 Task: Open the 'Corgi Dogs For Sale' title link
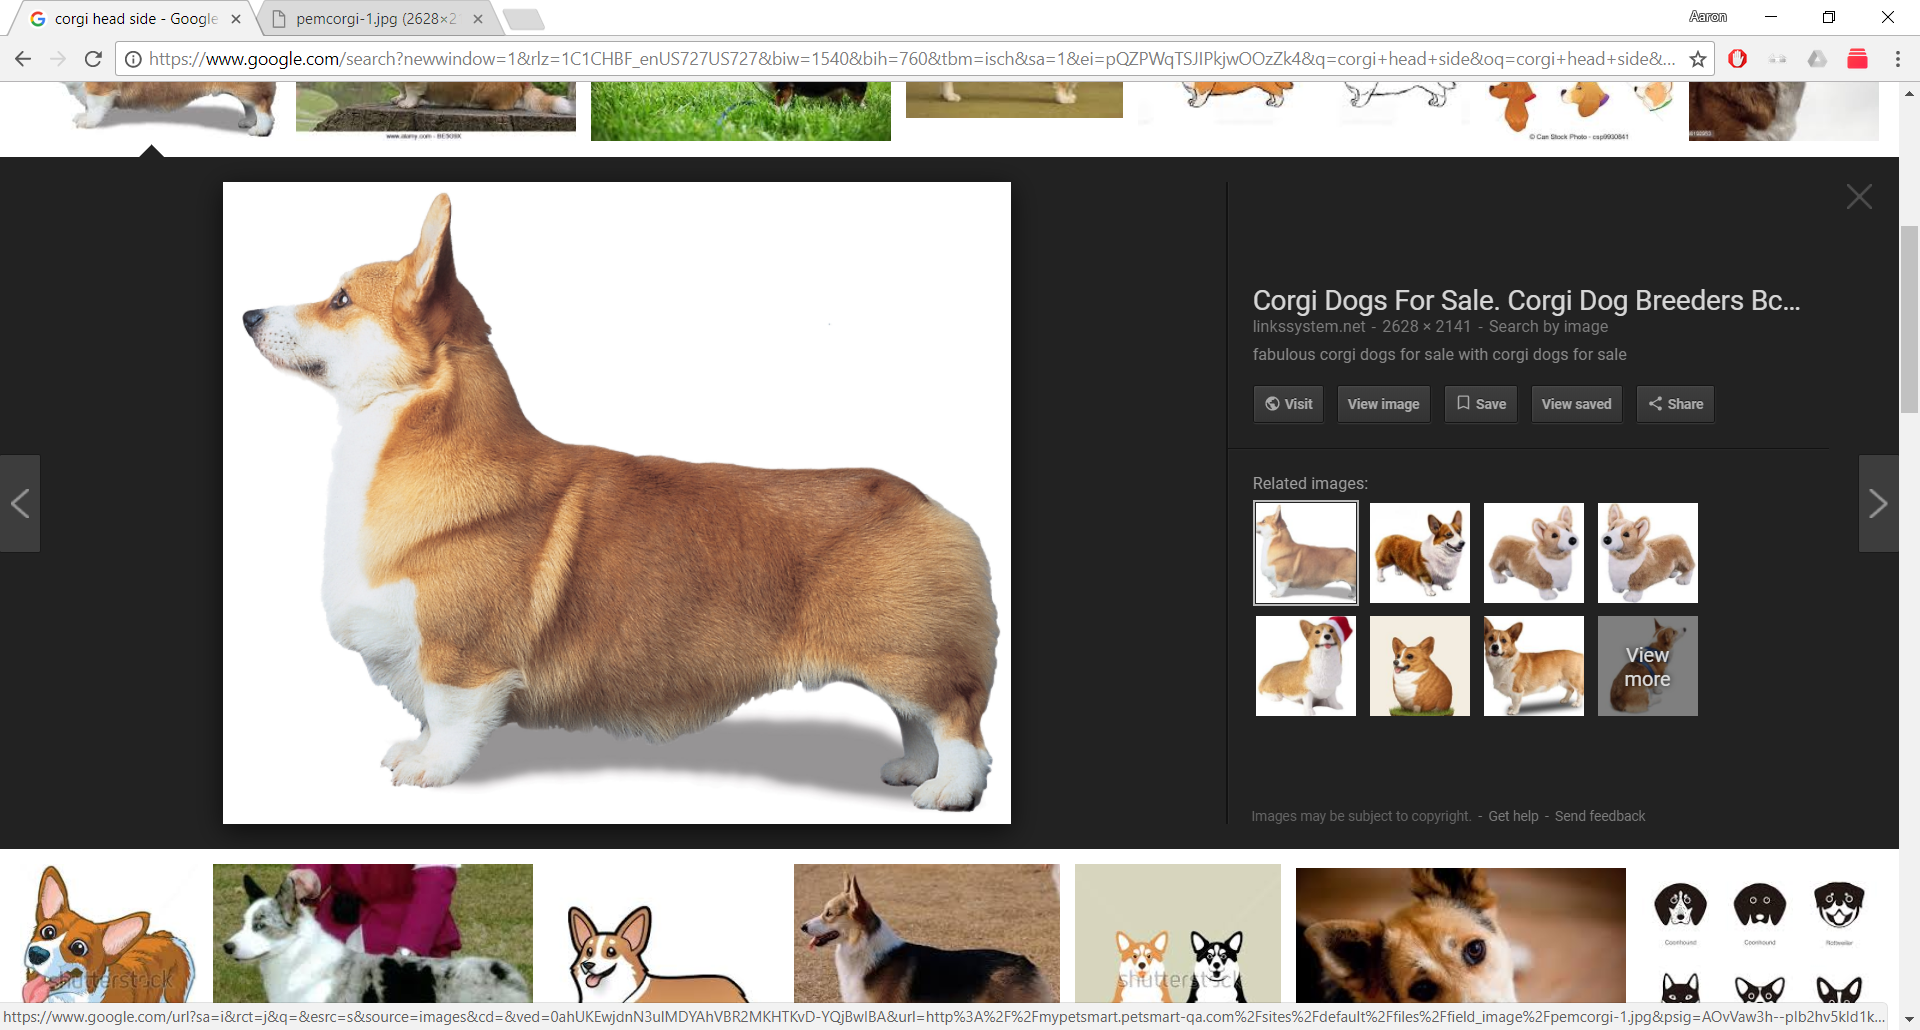(1526, 300)
